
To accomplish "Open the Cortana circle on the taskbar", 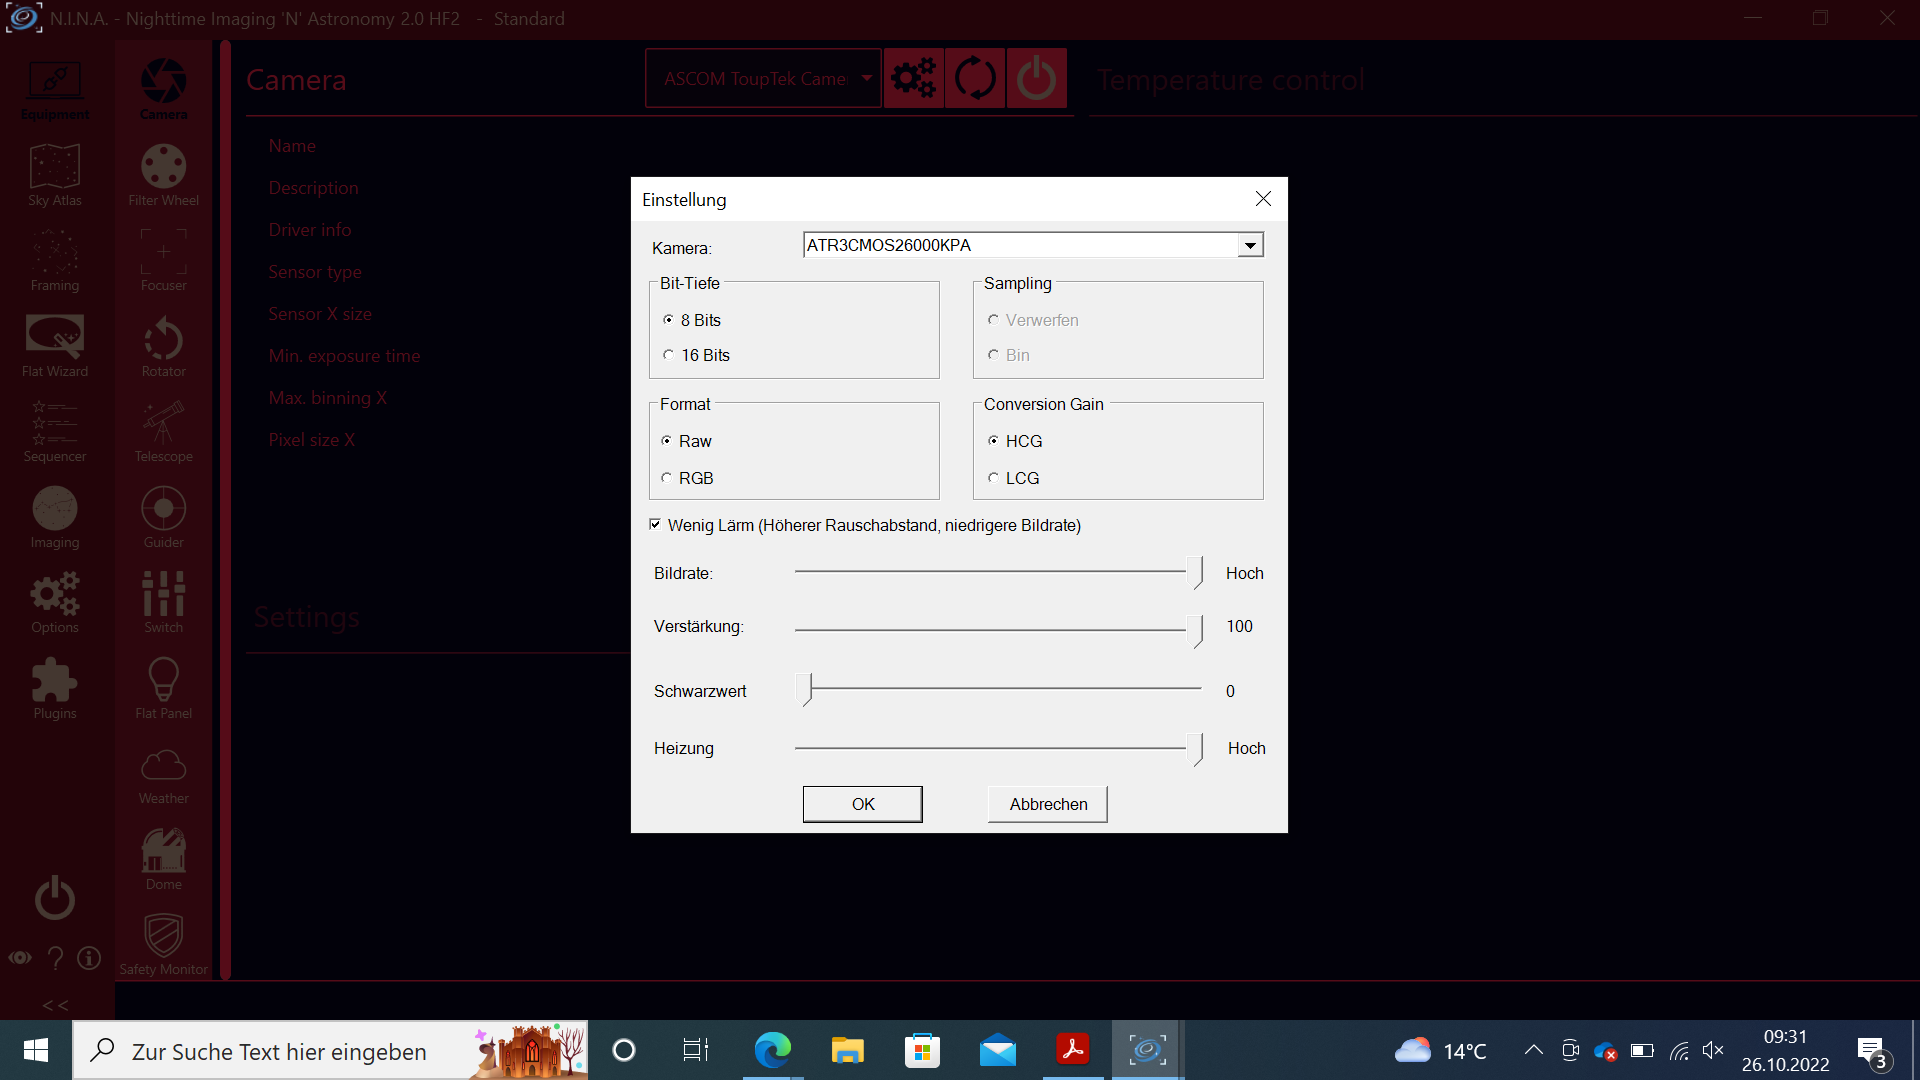I will tap(624, 1050).
